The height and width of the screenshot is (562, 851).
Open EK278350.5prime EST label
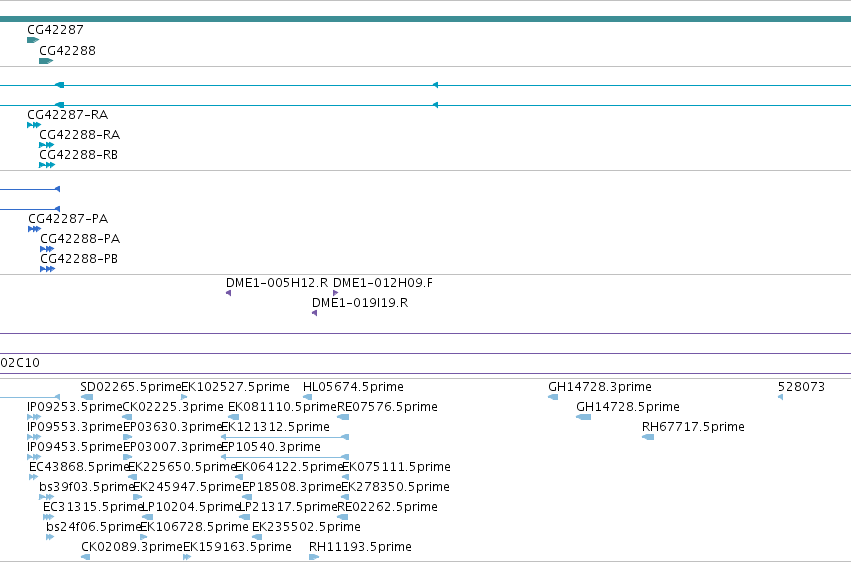point(395,487)
